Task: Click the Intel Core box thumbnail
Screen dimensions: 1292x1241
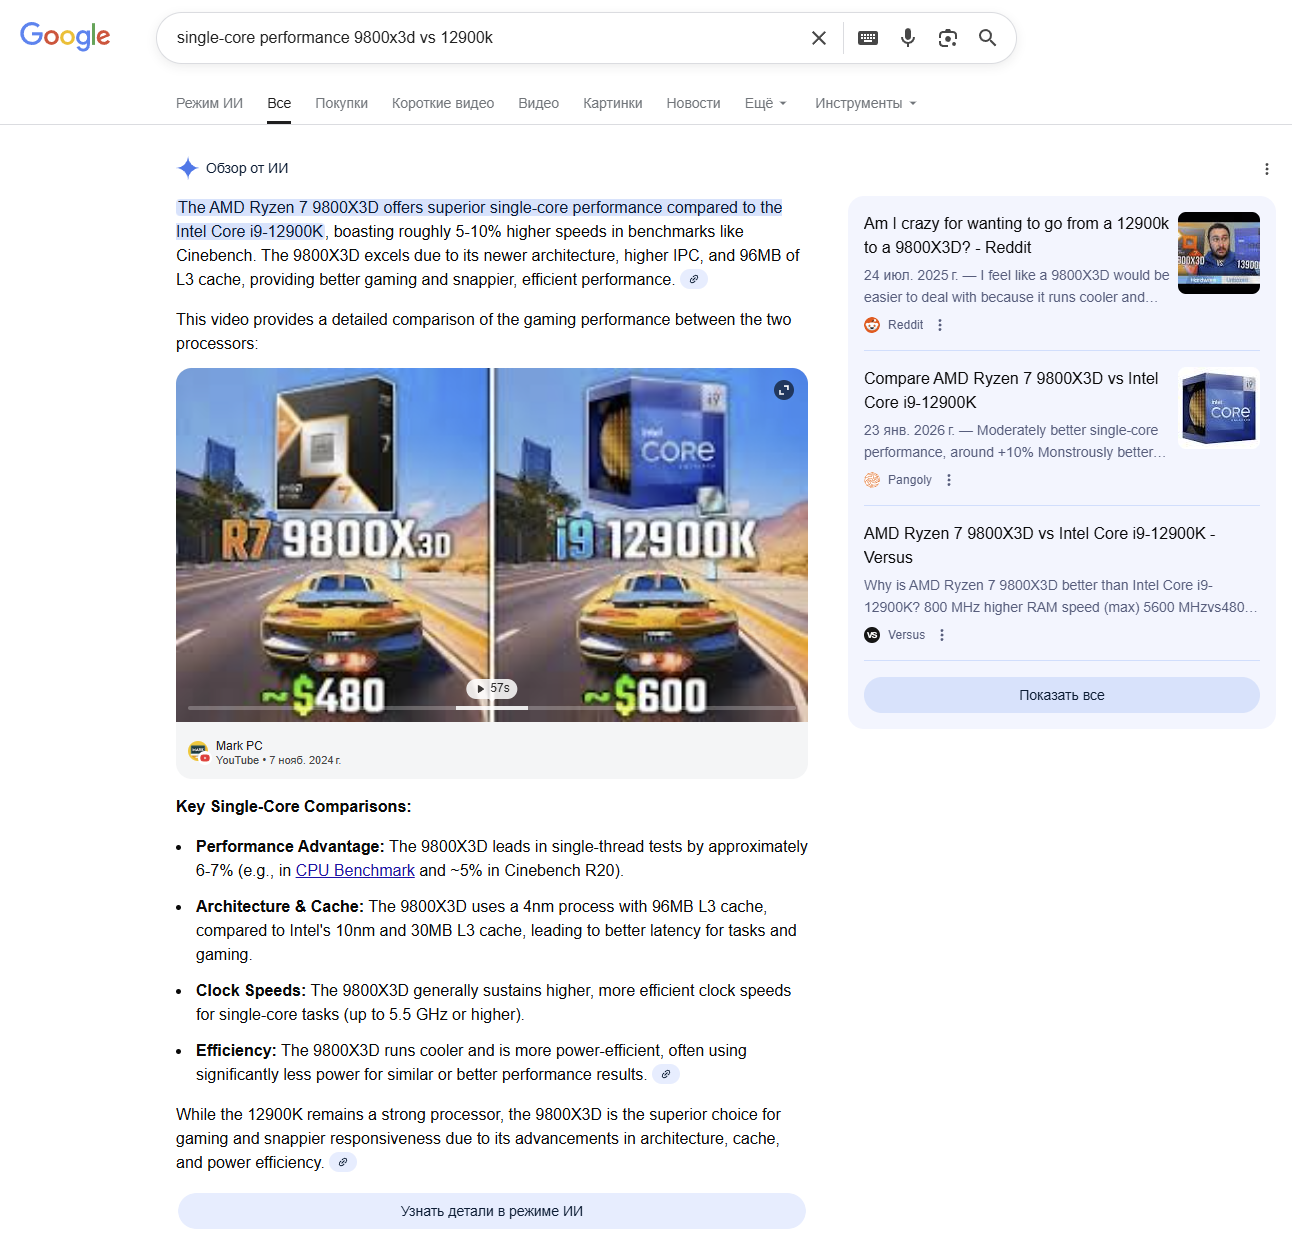Action: coord(1219,408)
